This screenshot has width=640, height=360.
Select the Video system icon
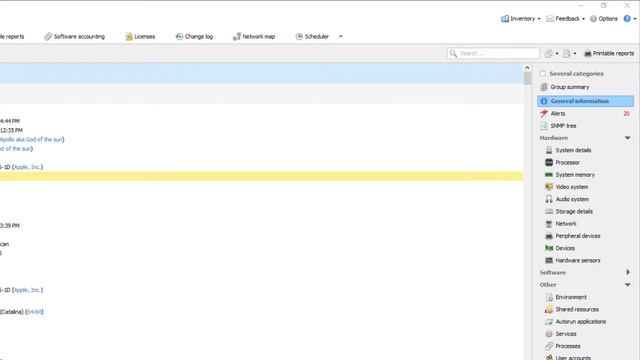pyautogui.click(x=549, y=187)
